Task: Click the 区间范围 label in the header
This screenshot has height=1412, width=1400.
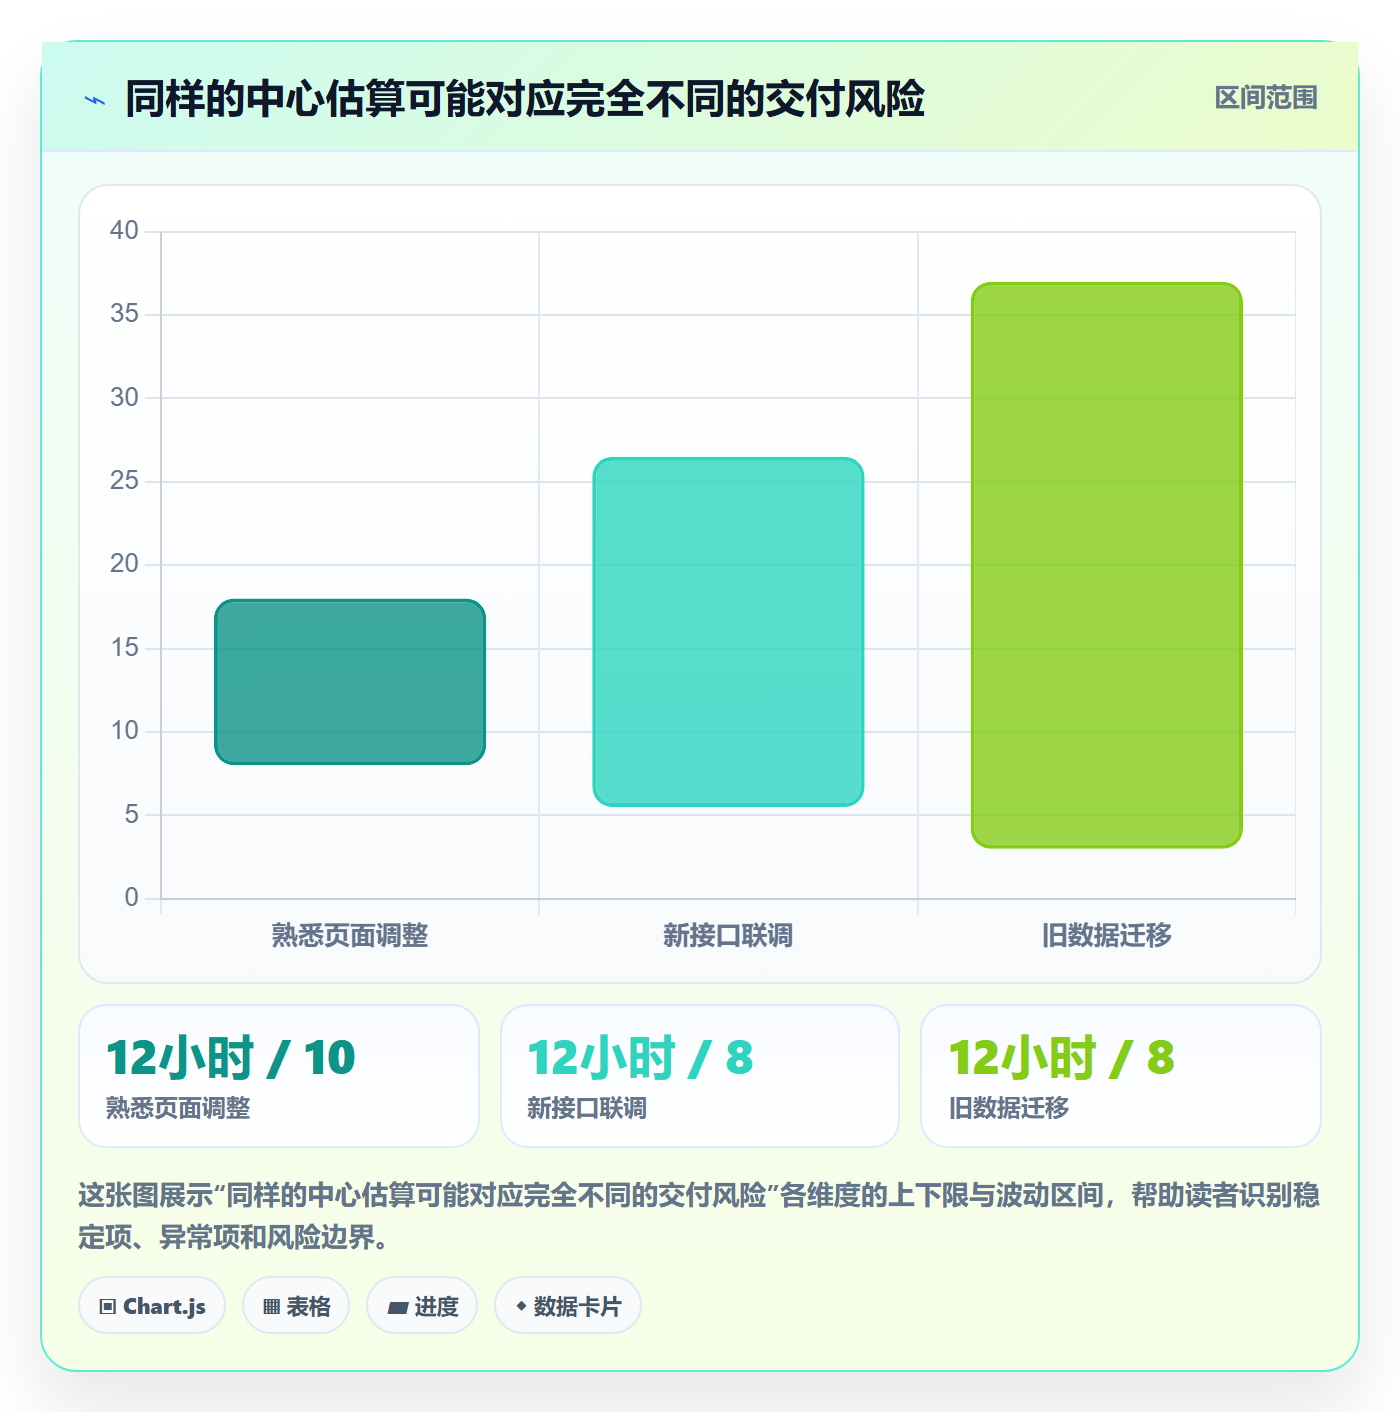Action: click(1266, 98)
